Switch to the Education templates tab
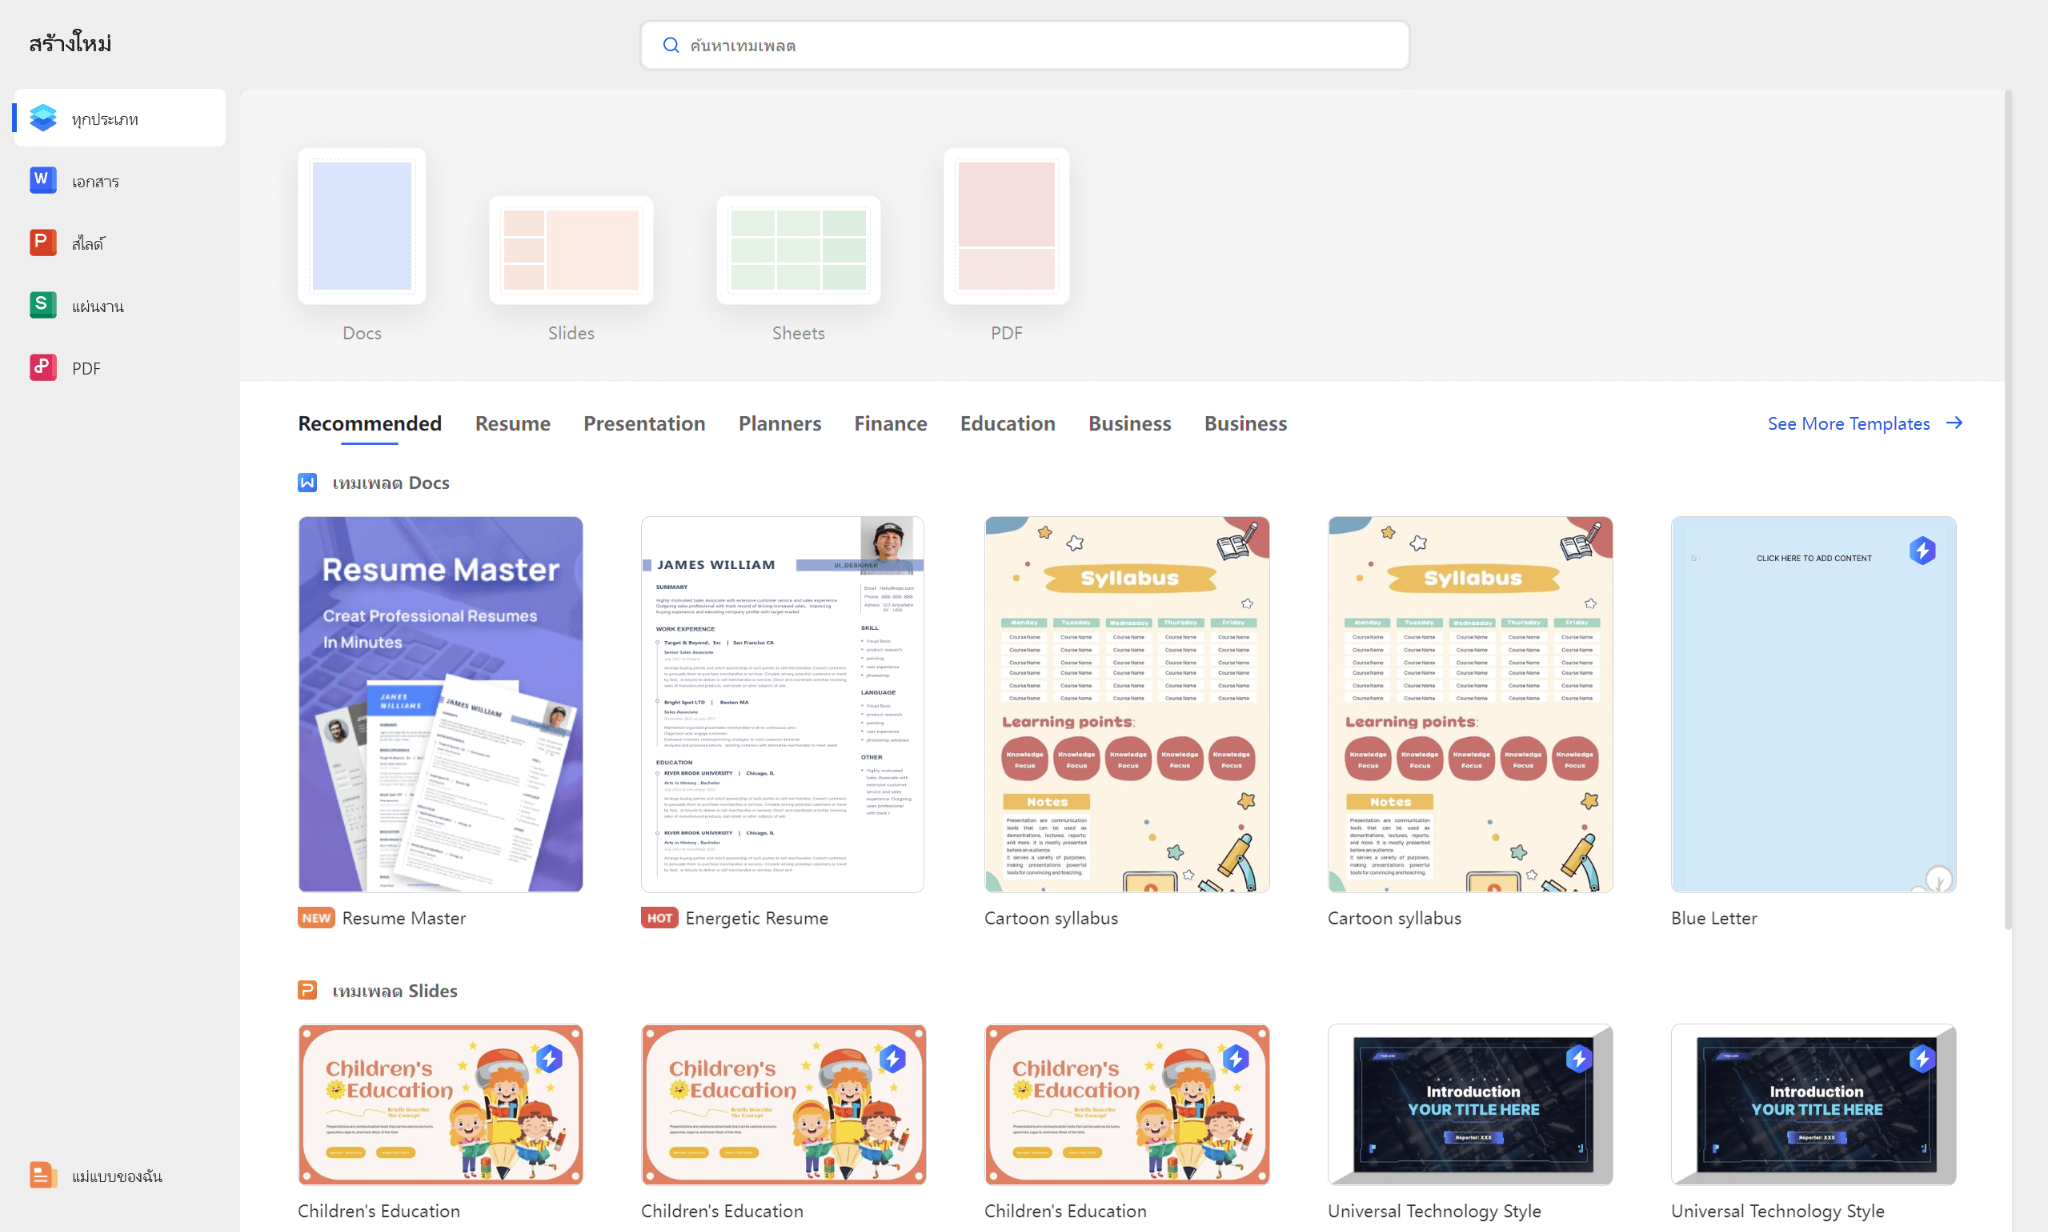This screenshot has height=1232, width=2048. 1007,423
